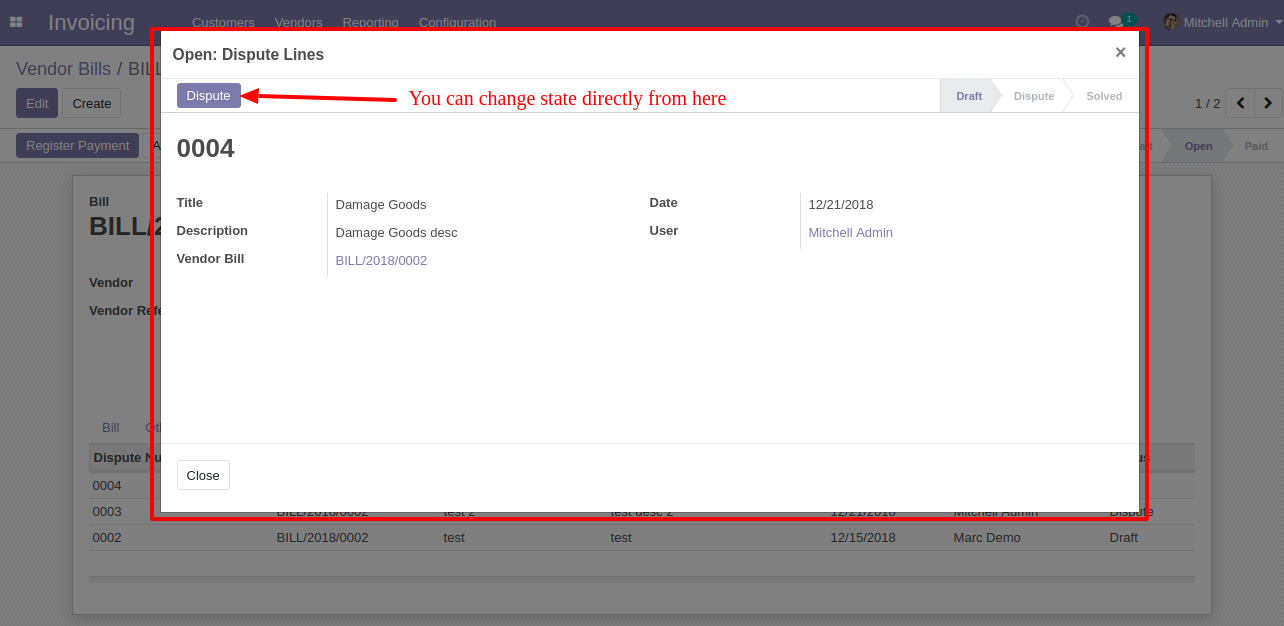Click the Invoicing app title
This screenshot has width=1284, height=626.
tap(91, 22)
